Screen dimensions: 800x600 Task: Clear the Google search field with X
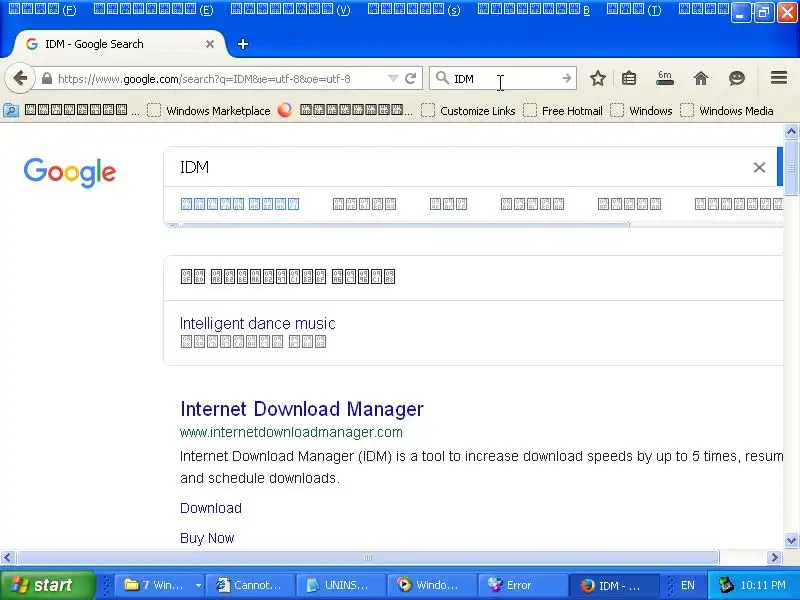759,167
